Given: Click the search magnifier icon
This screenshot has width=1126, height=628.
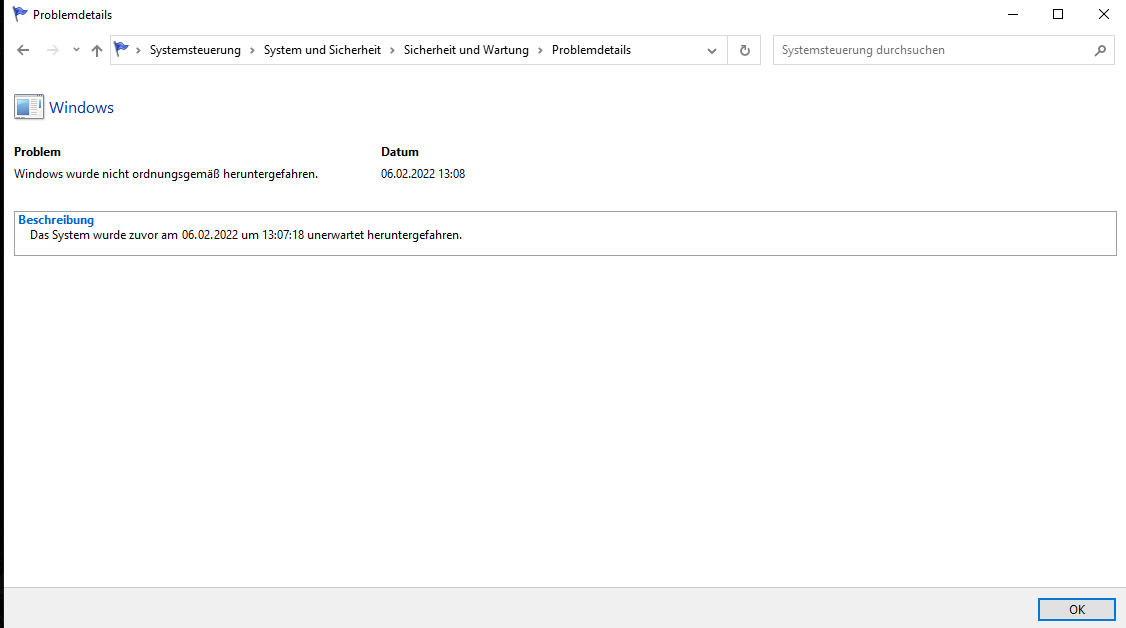Looking at the screenshot, I should click(x=1098, y=49).
